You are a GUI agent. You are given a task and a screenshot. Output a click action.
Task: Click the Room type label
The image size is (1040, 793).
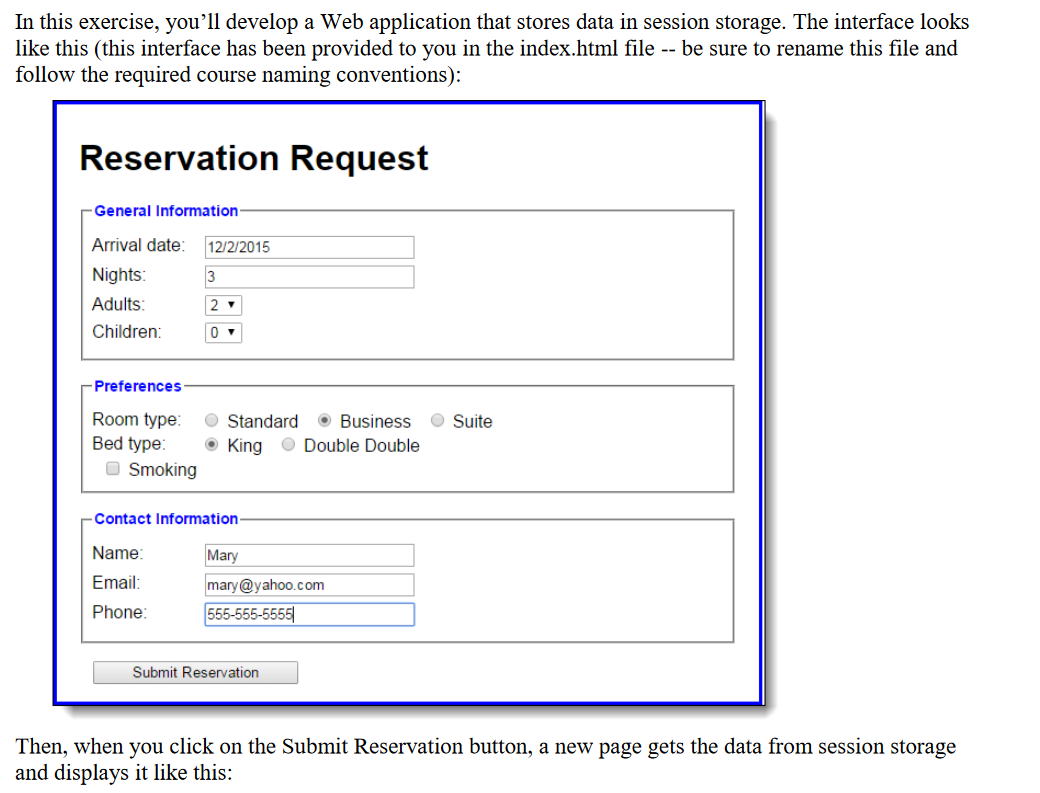tap(137, 420)
